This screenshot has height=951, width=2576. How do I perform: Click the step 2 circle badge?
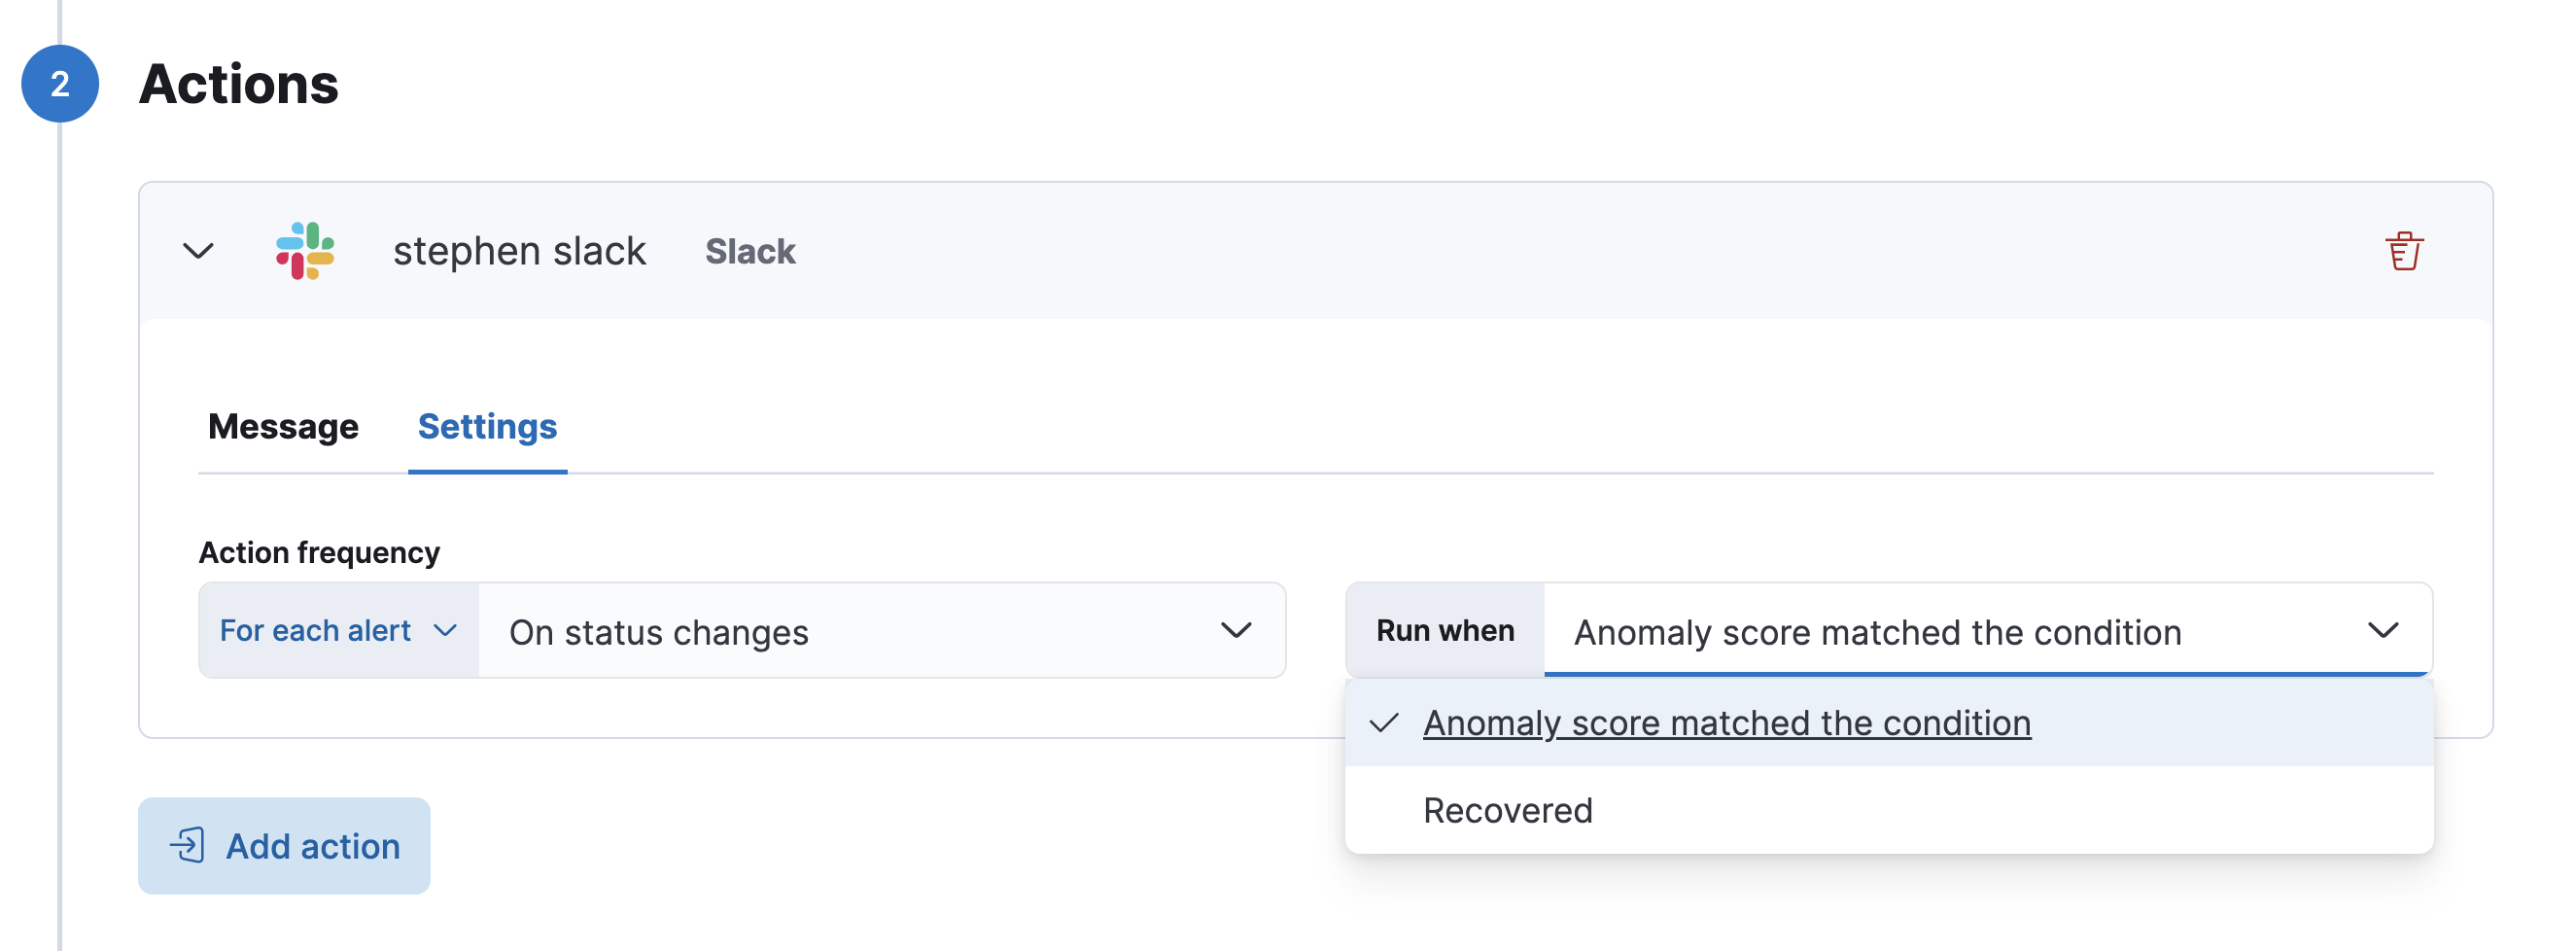[x=60, y=84]
